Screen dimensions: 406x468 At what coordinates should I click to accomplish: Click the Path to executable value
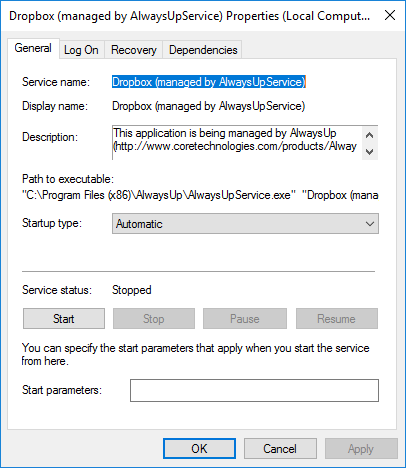[x=200, y=195]
